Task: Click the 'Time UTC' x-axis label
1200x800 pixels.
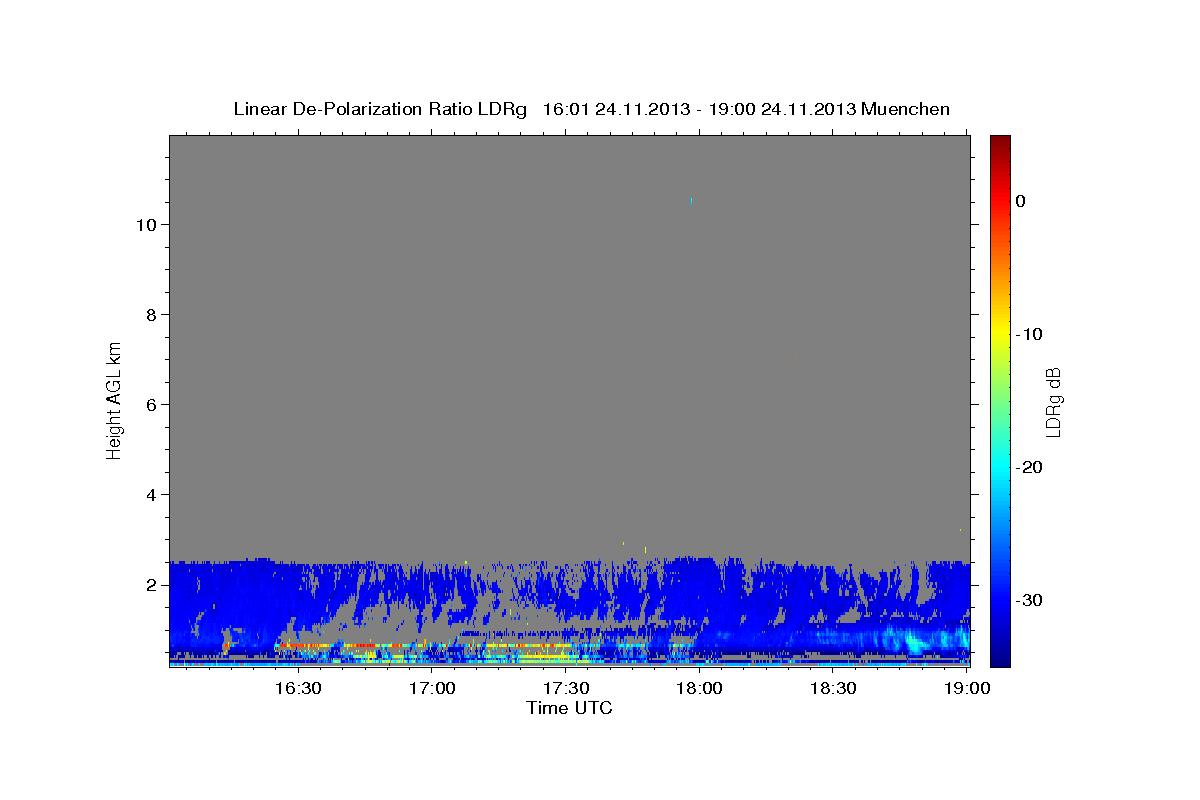Action: pyautogui.click(x=569, y=708)
